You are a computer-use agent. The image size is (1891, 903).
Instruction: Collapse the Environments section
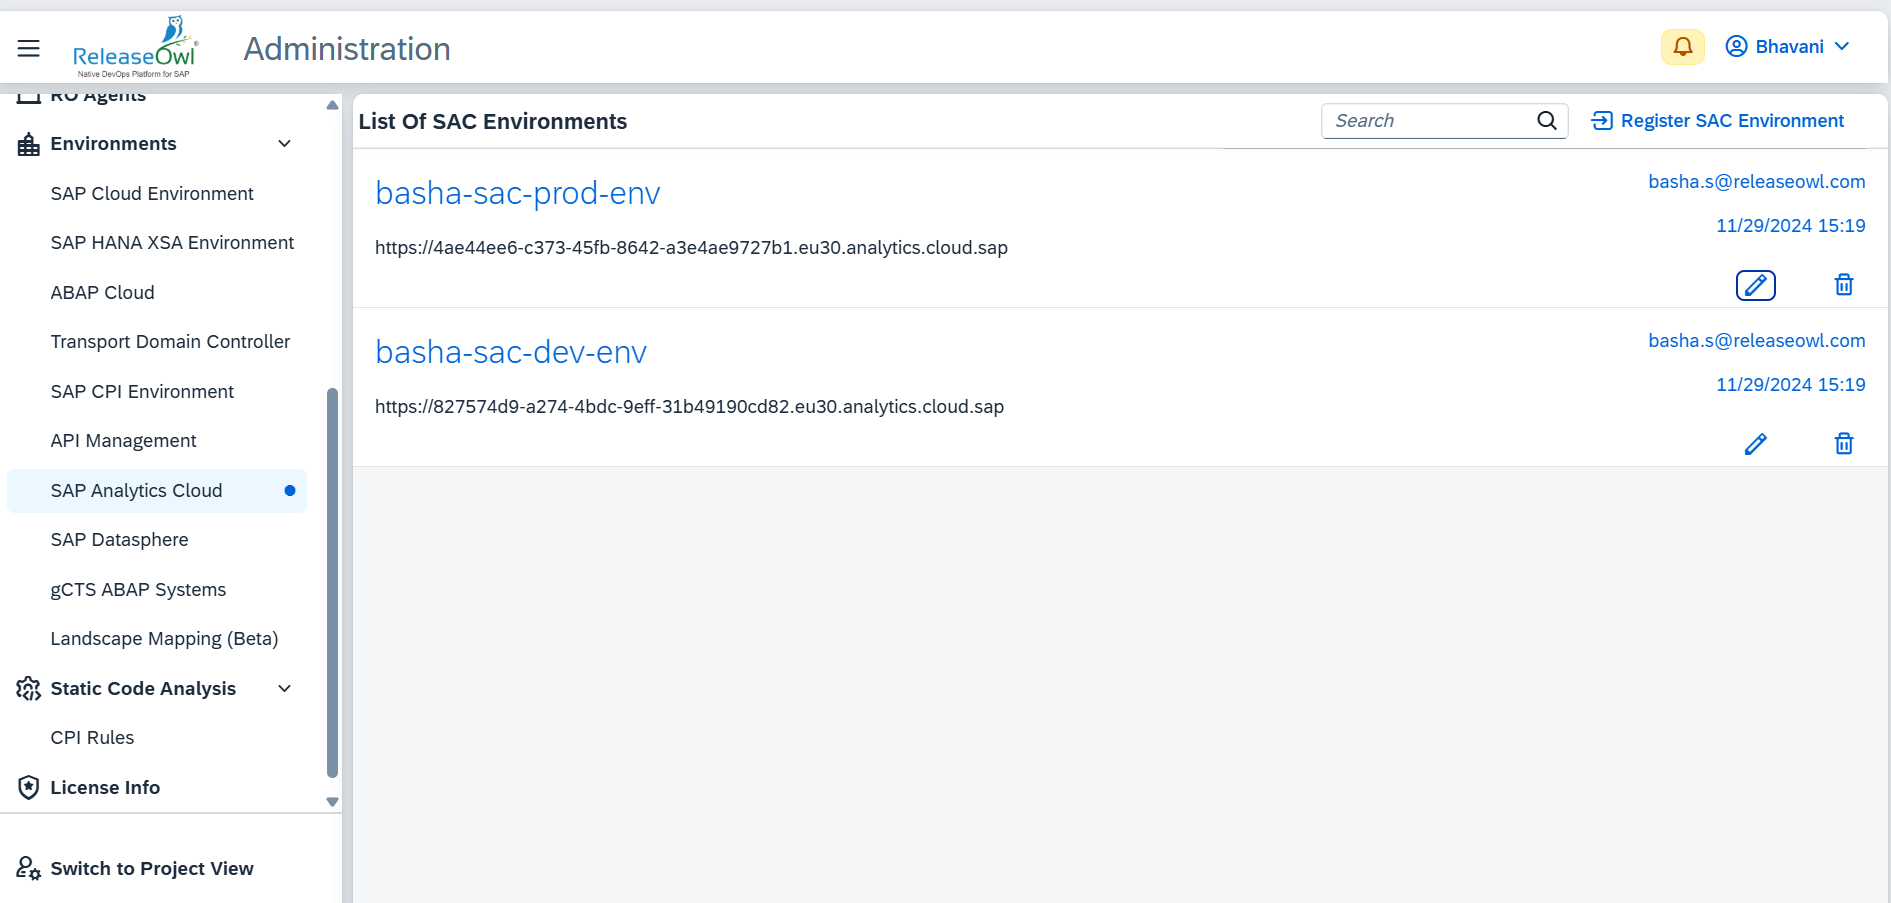pyautogui.click(x=284, y=144)
